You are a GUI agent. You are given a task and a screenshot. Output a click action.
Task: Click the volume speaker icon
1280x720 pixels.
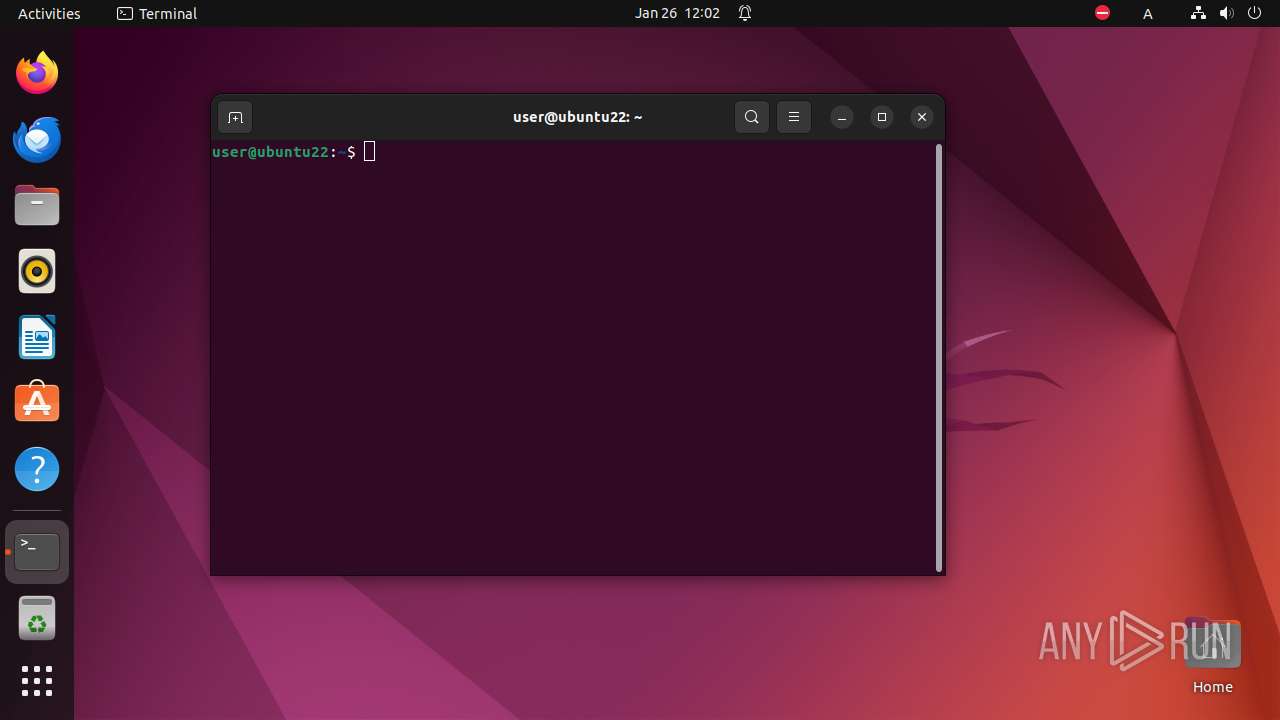pos(1227,13)
